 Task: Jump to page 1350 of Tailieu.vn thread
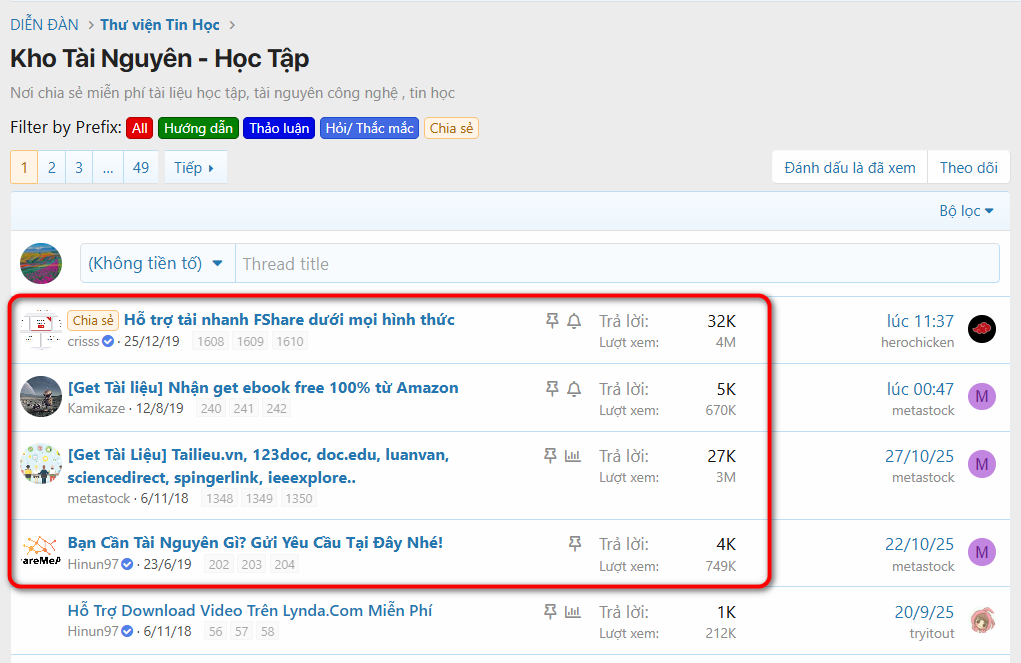point(299,498)
